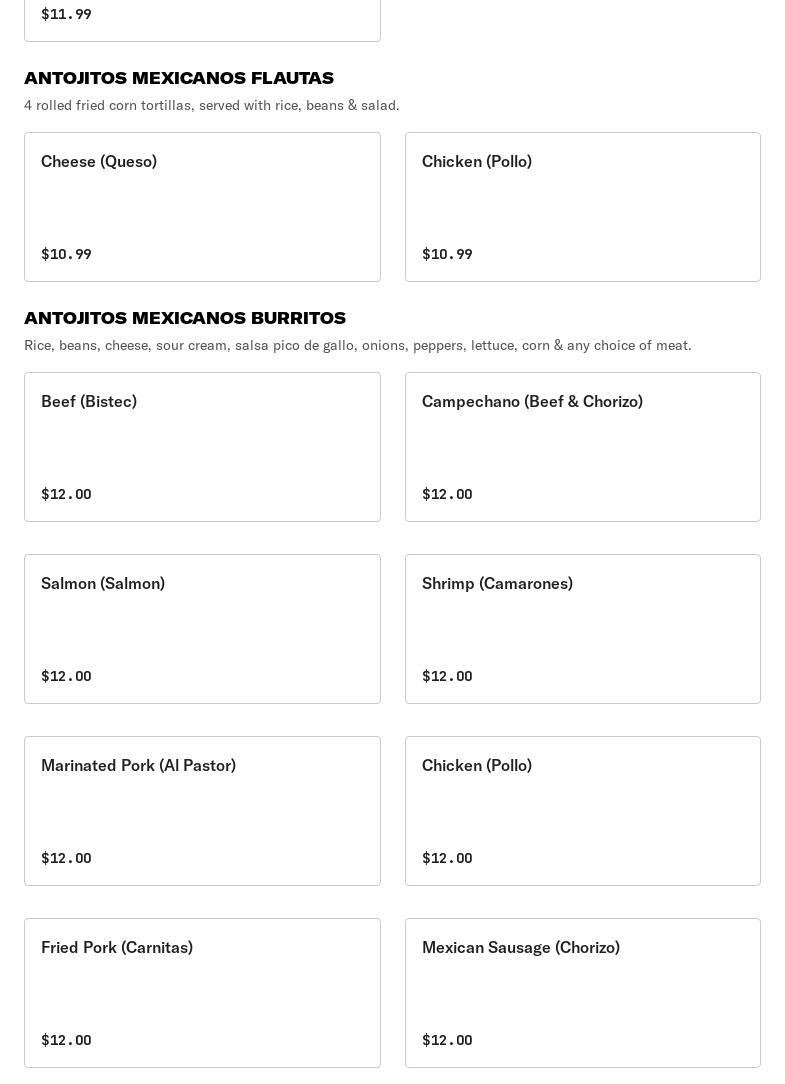Select the Chicken (Pollo) flautas card
Screen dimensions: 785x1084
(582, 206)
